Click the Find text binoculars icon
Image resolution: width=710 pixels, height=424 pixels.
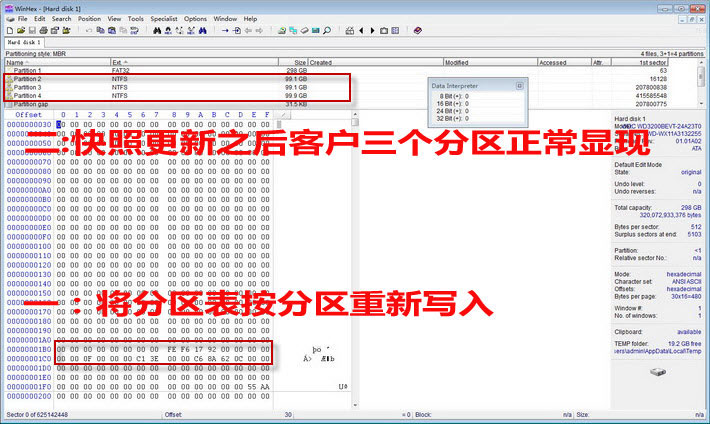click(157, 30)
